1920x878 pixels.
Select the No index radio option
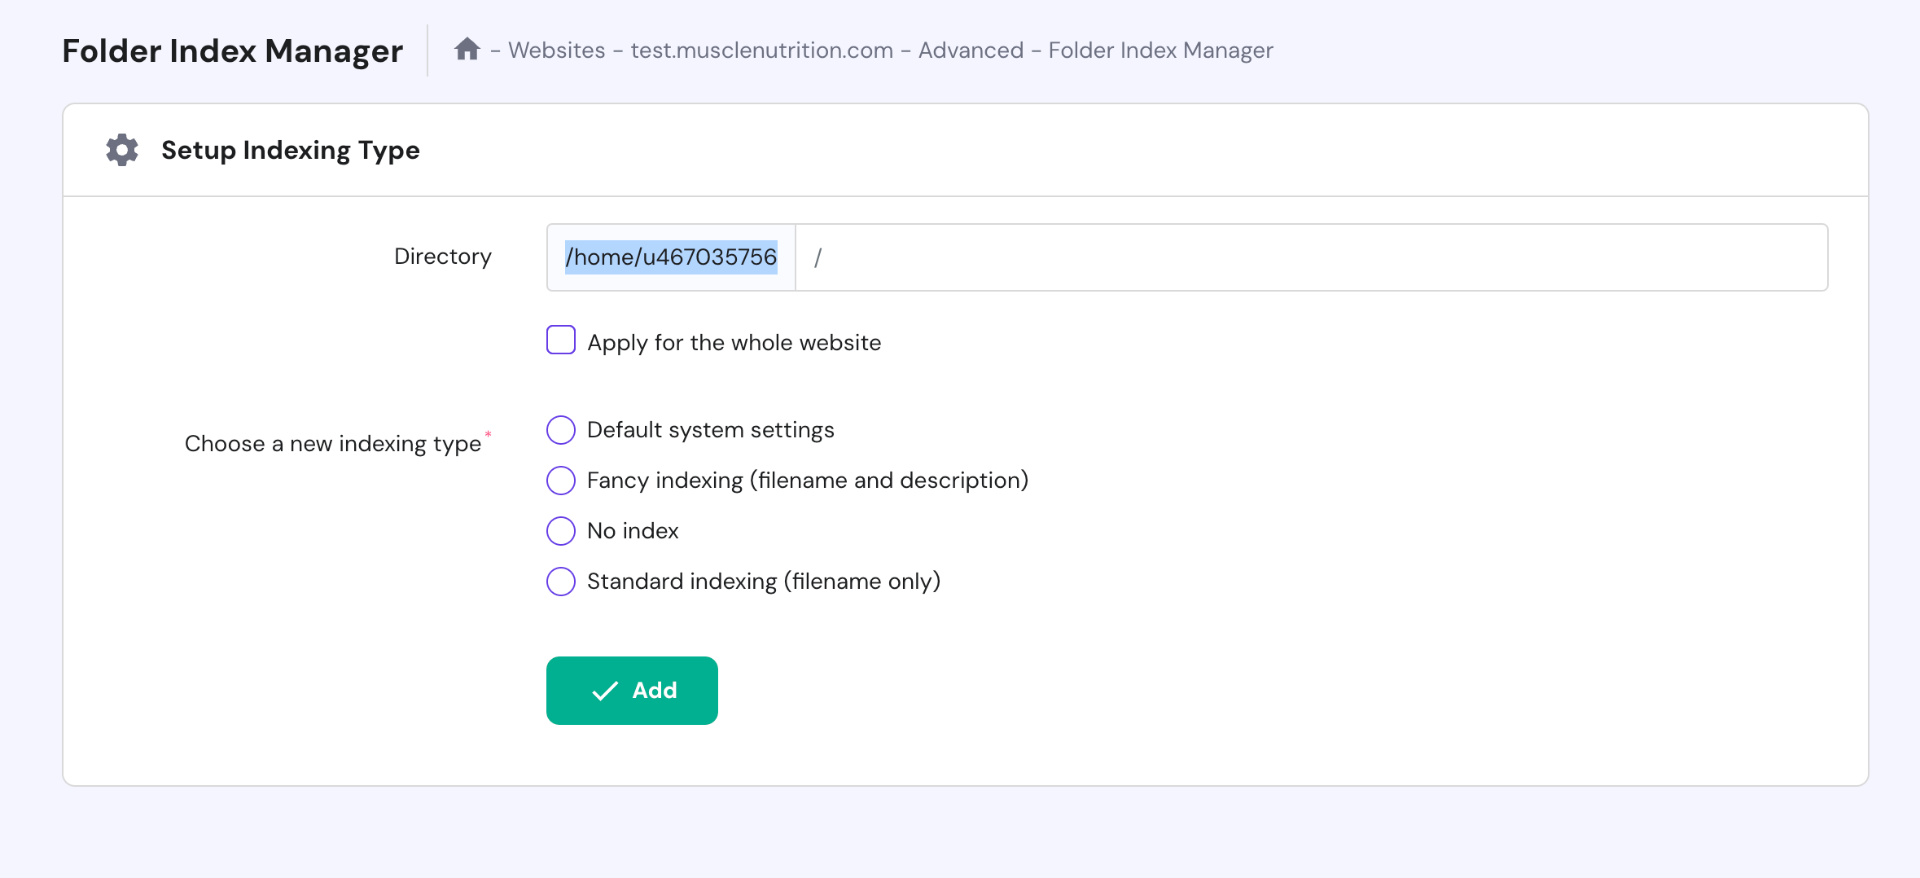tap(561, 531)
